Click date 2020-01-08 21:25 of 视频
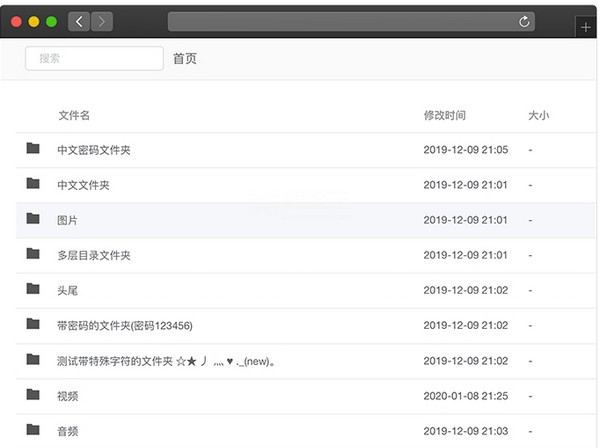The height and width of the screenshot is (448, 600). [466, 396]
